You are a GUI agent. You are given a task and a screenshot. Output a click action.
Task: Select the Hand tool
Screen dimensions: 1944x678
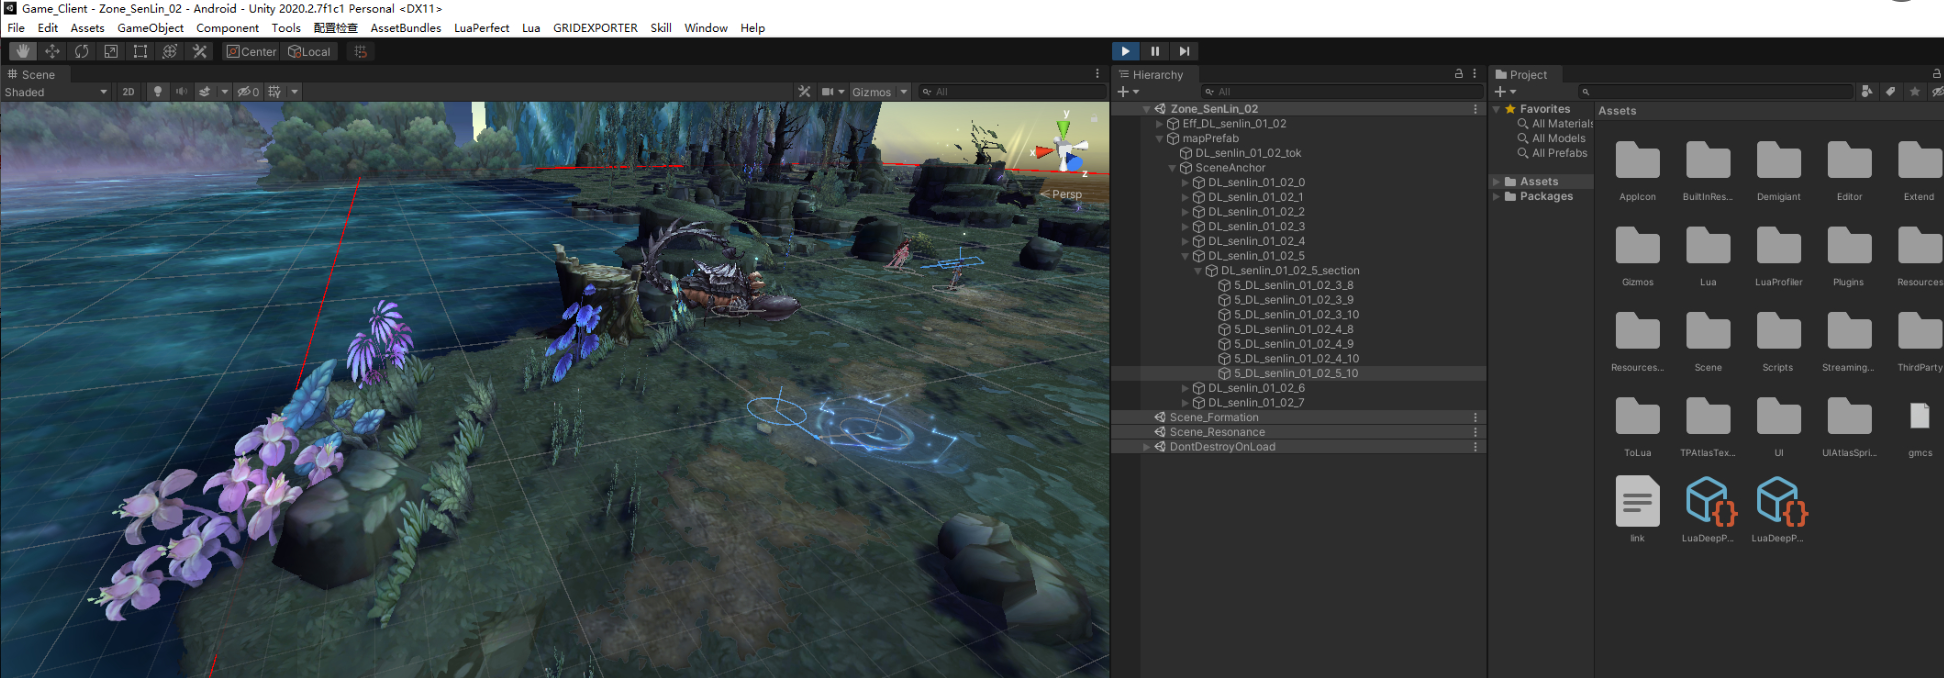(23, 51)
